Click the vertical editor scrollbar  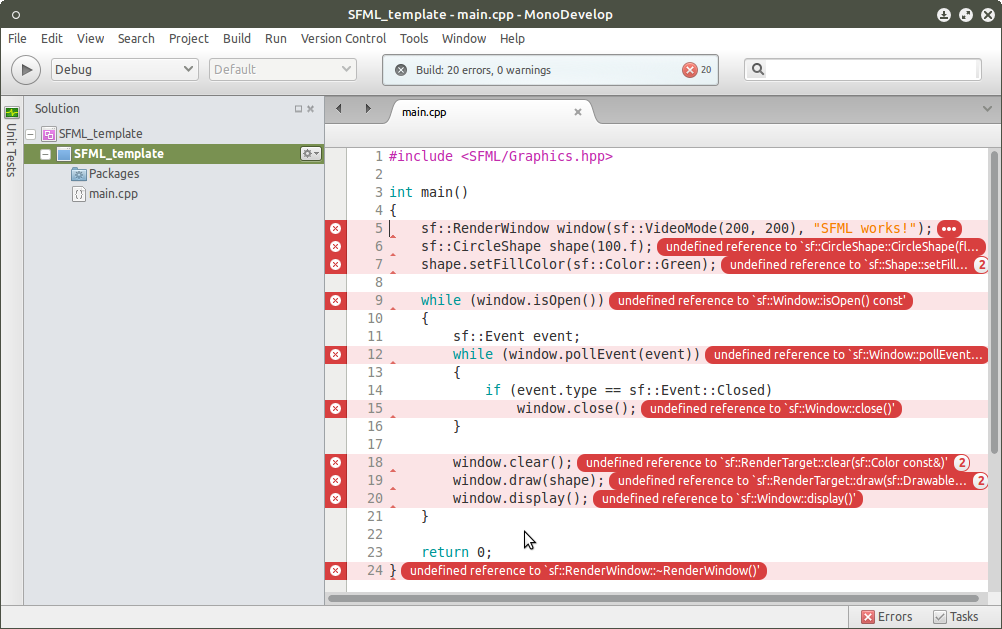click(994, 302)
